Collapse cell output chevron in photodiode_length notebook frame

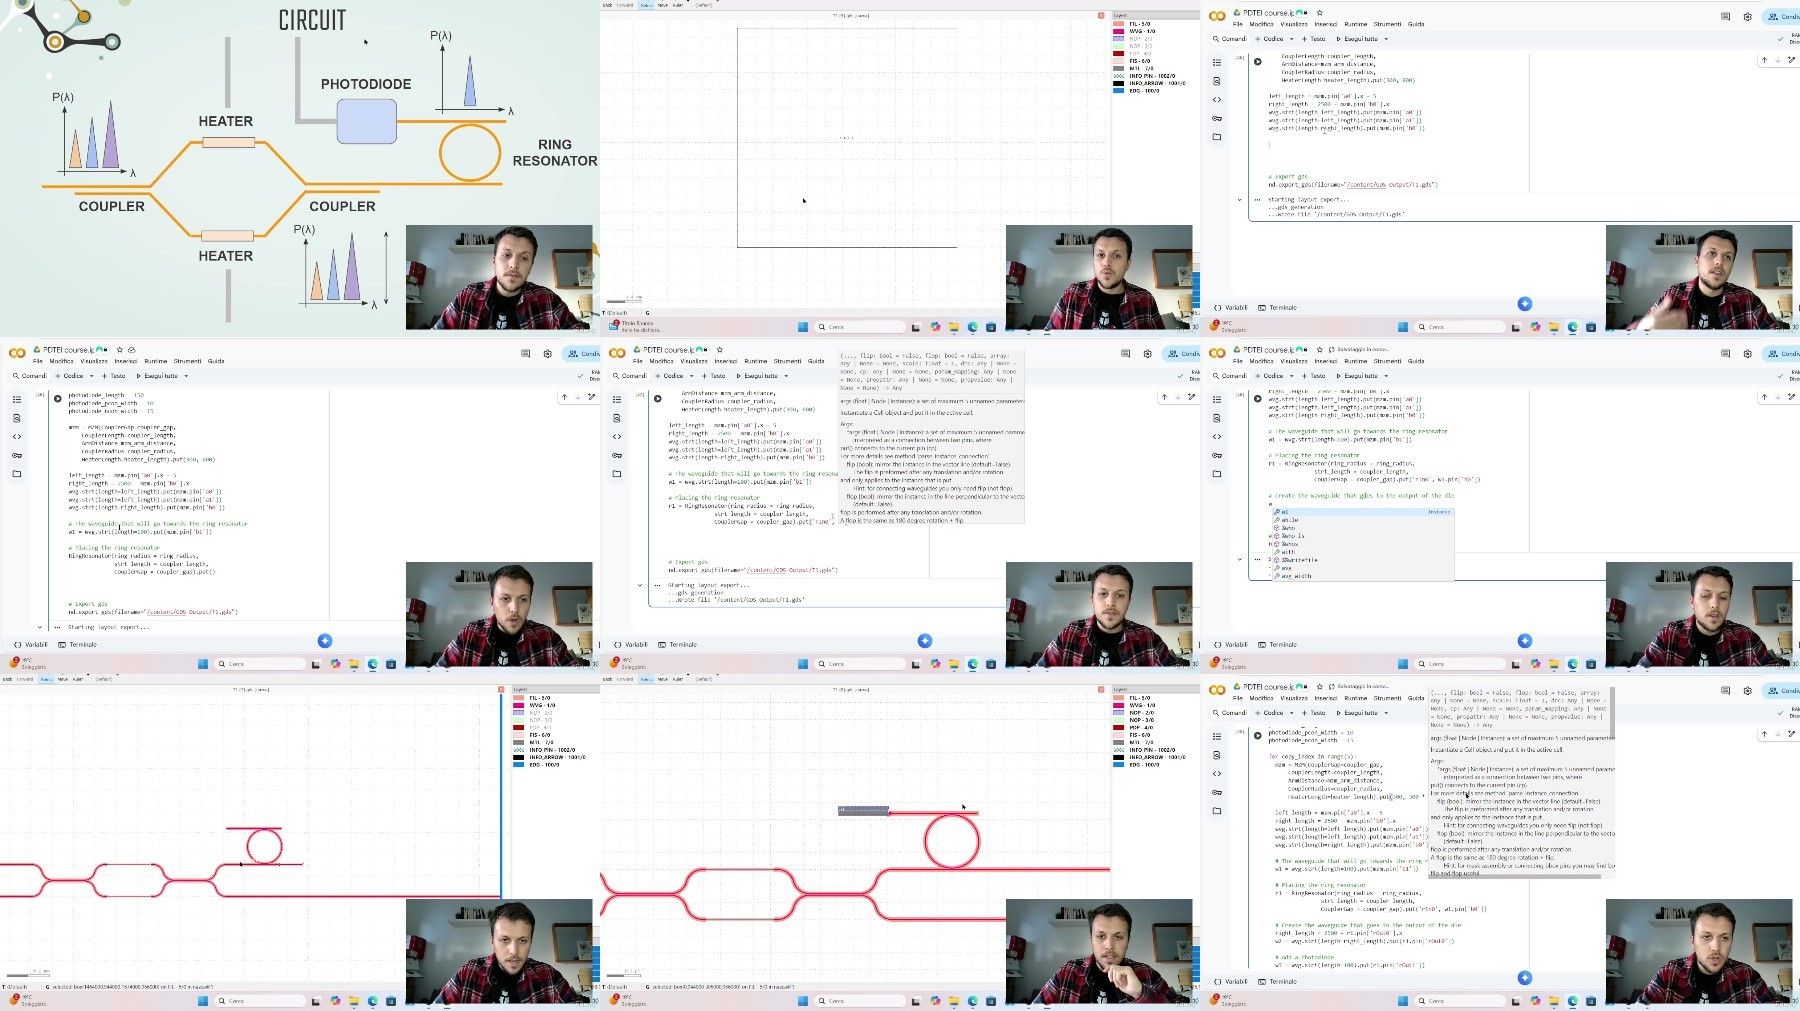point(40,628)
